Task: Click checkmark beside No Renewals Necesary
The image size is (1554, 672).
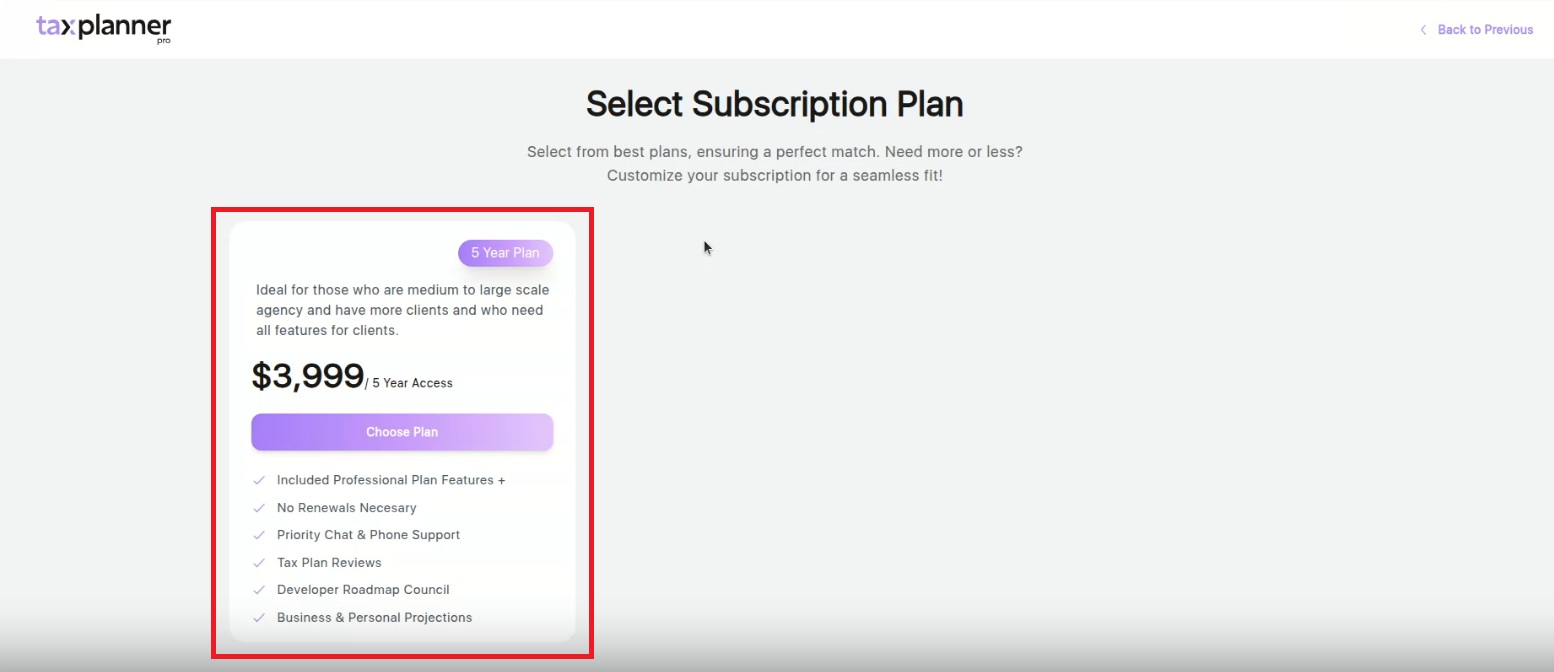Action: pyautogui.click(x=259, y=508)
